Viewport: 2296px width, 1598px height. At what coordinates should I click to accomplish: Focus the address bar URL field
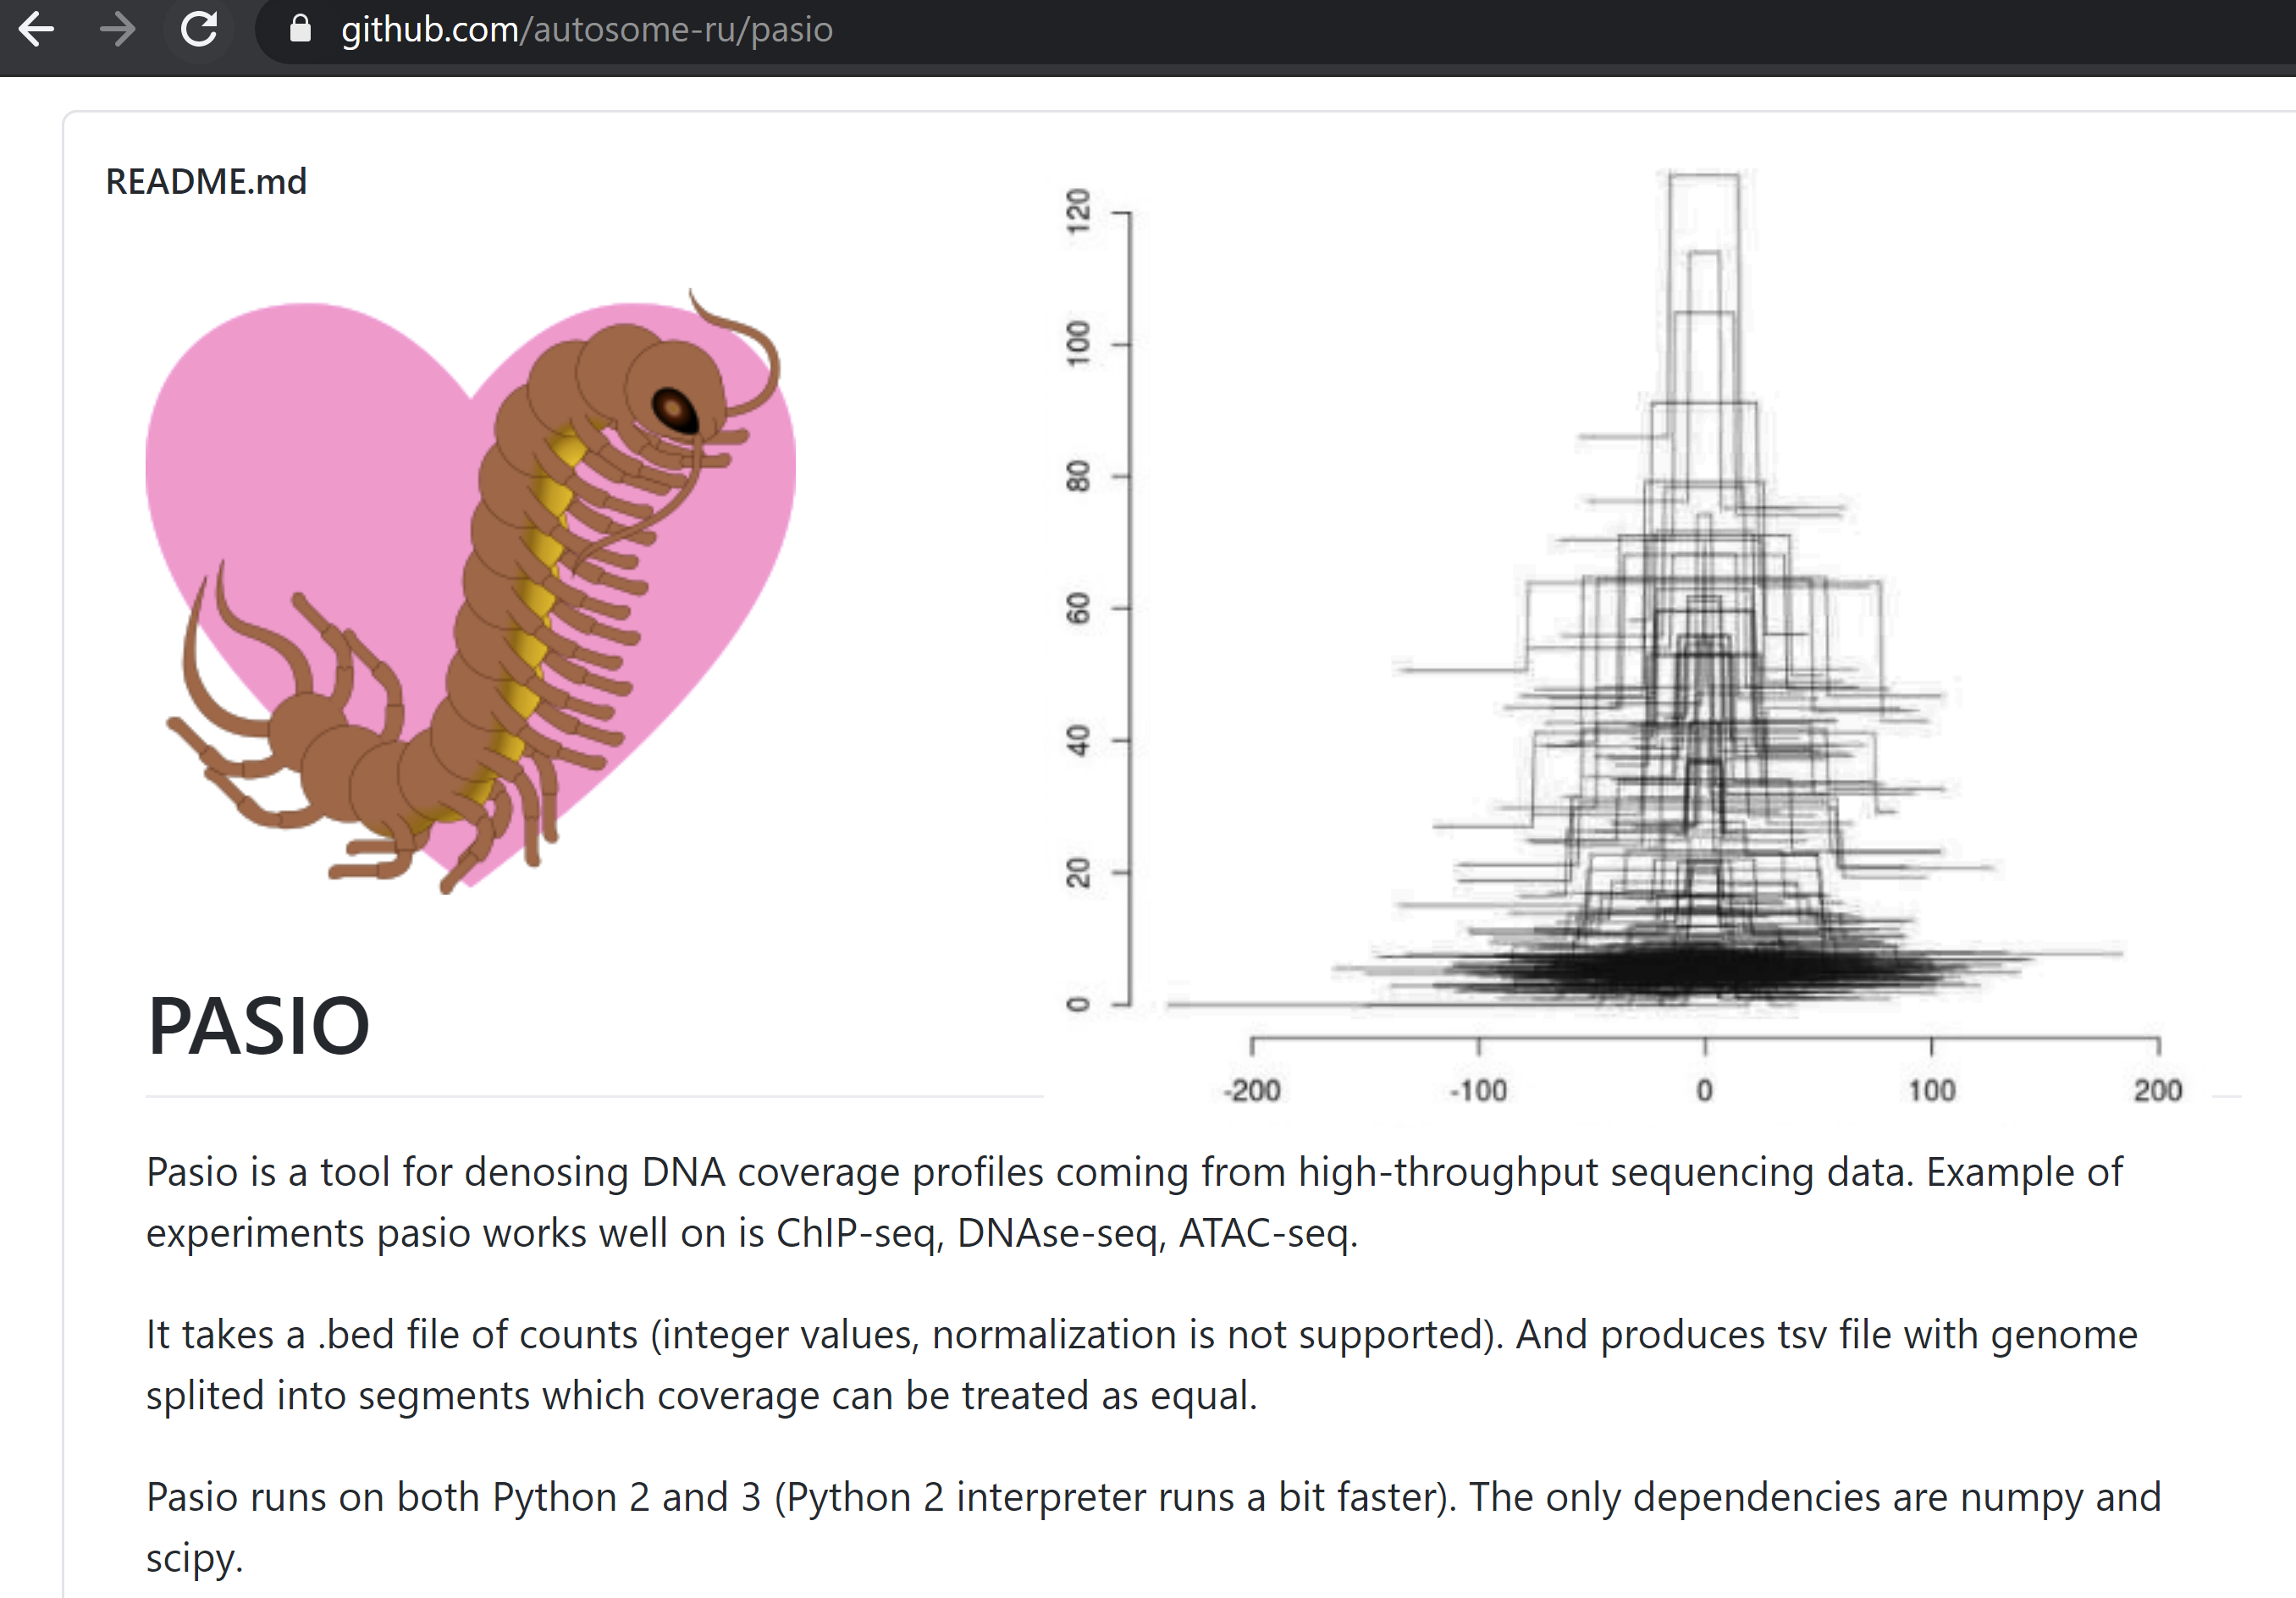1200,29
